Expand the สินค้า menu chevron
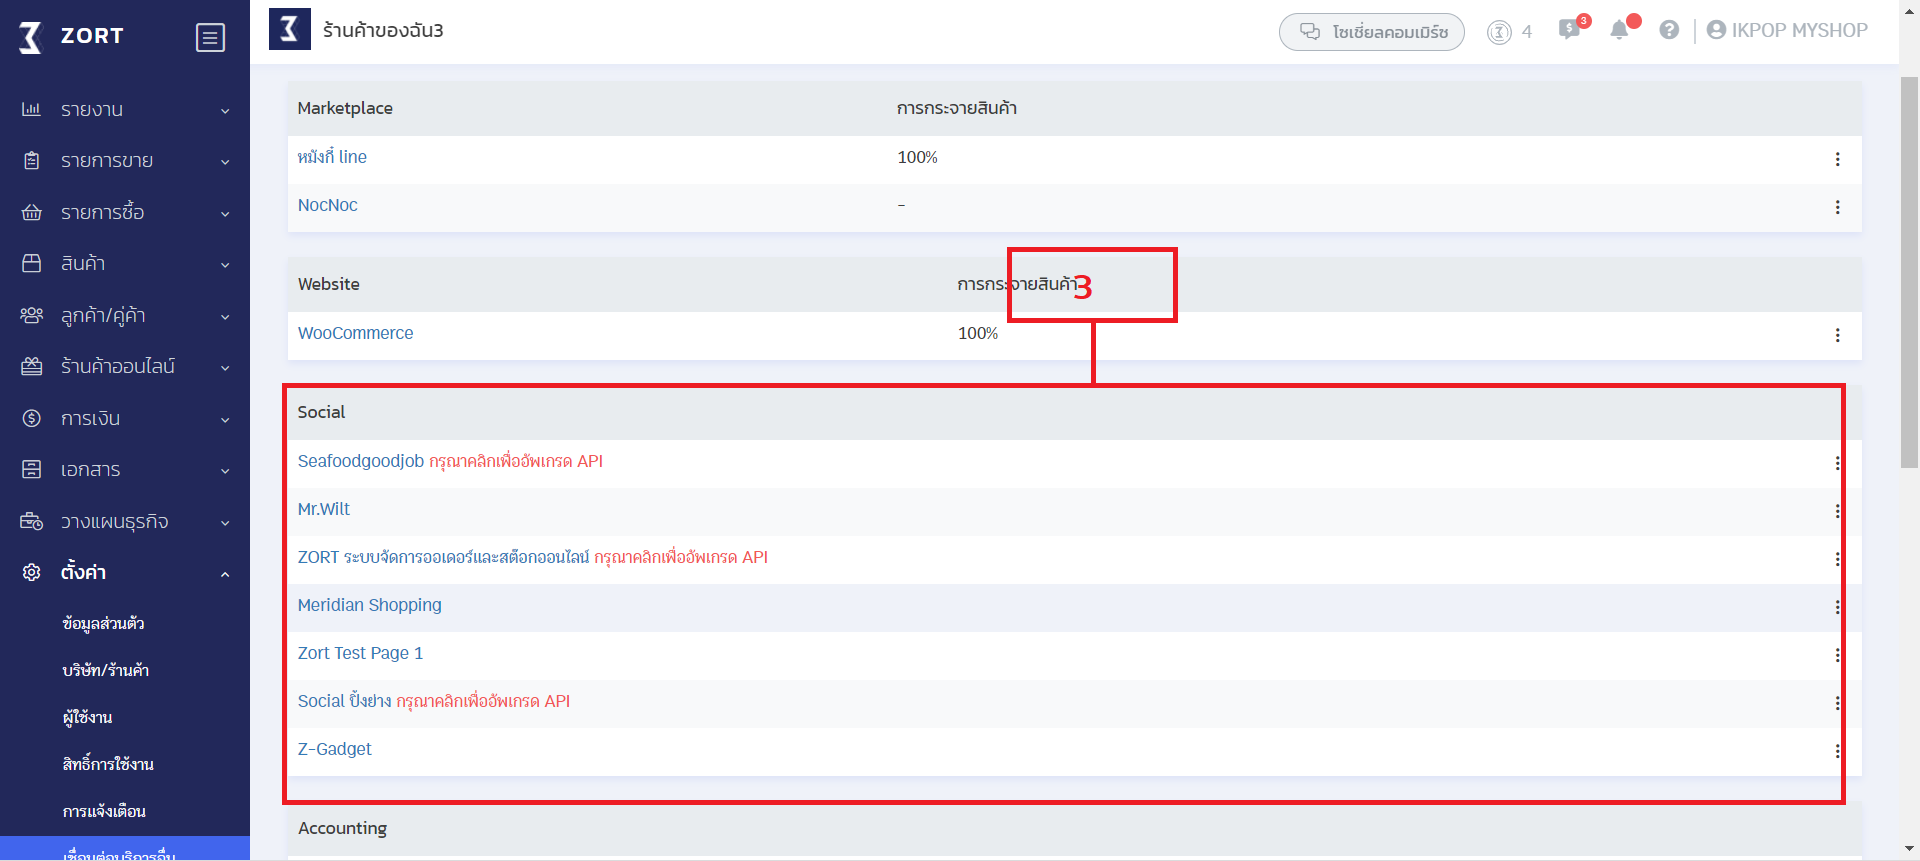The image size is (1920, 861). 225,265
